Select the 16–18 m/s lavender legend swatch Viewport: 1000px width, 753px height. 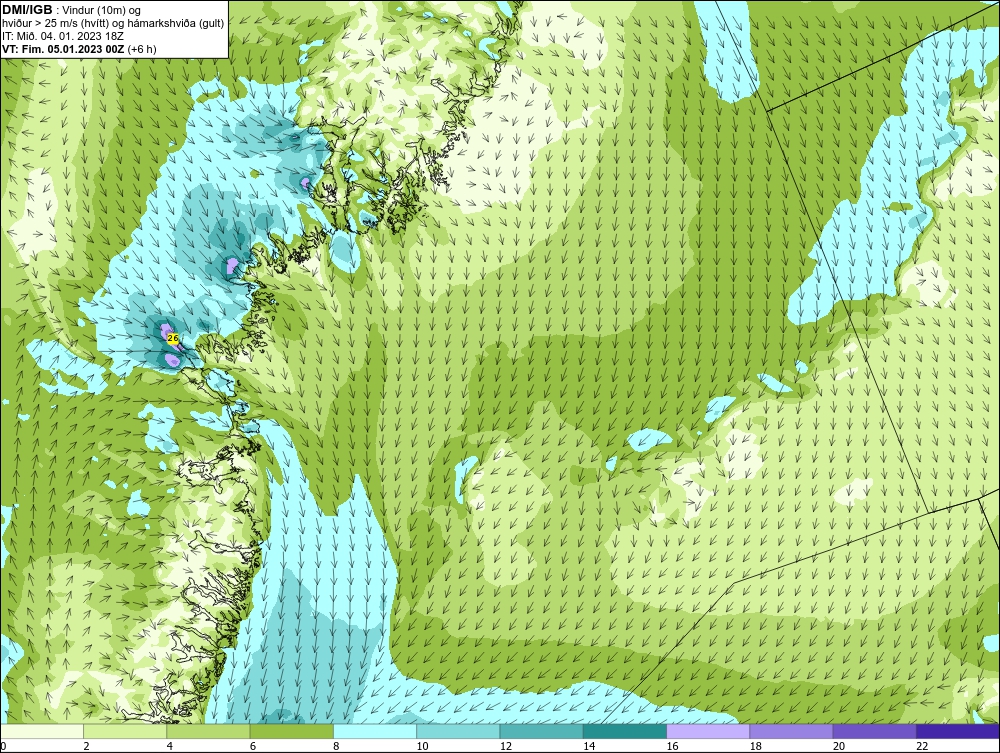(708, 731)
